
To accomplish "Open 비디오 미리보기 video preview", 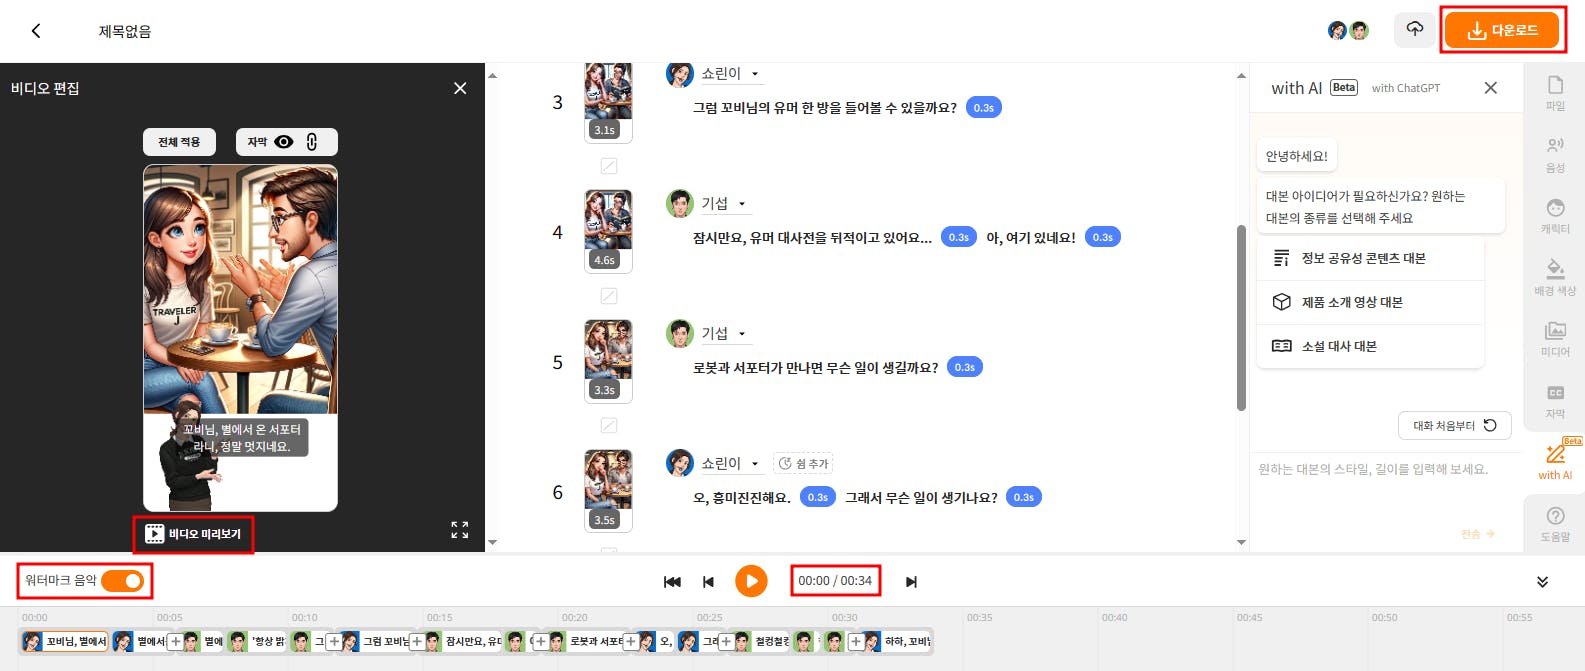I will click(194, 534).
